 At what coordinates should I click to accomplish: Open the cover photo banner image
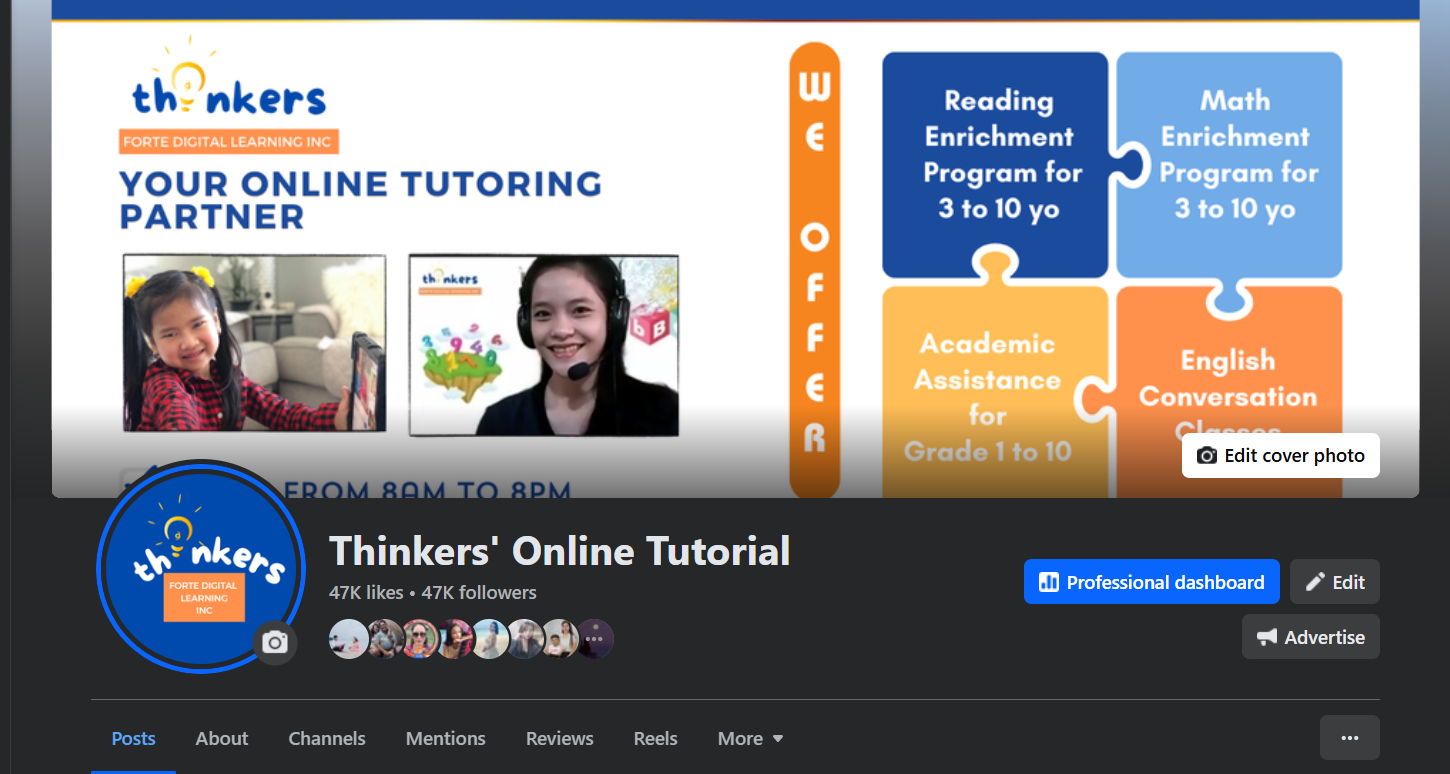coord(735,249)
